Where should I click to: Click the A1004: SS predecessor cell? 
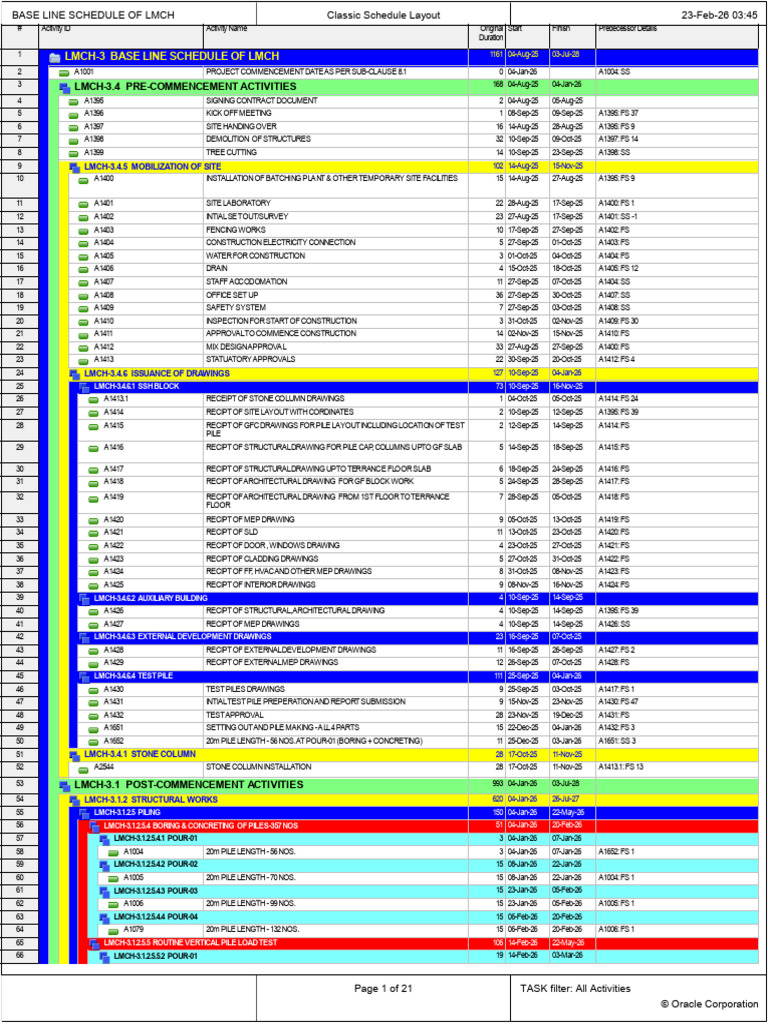(677, 72)
